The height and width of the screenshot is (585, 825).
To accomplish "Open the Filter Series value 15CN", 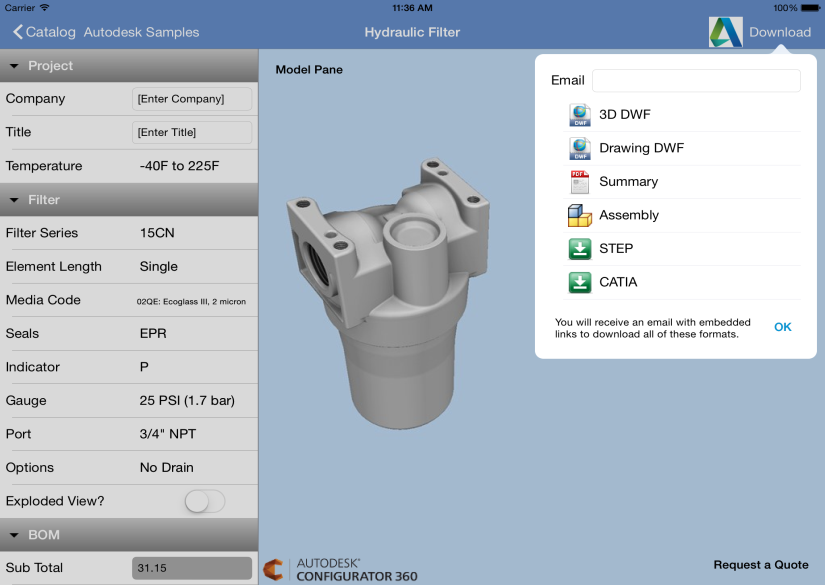I will (x=157, y=233).
